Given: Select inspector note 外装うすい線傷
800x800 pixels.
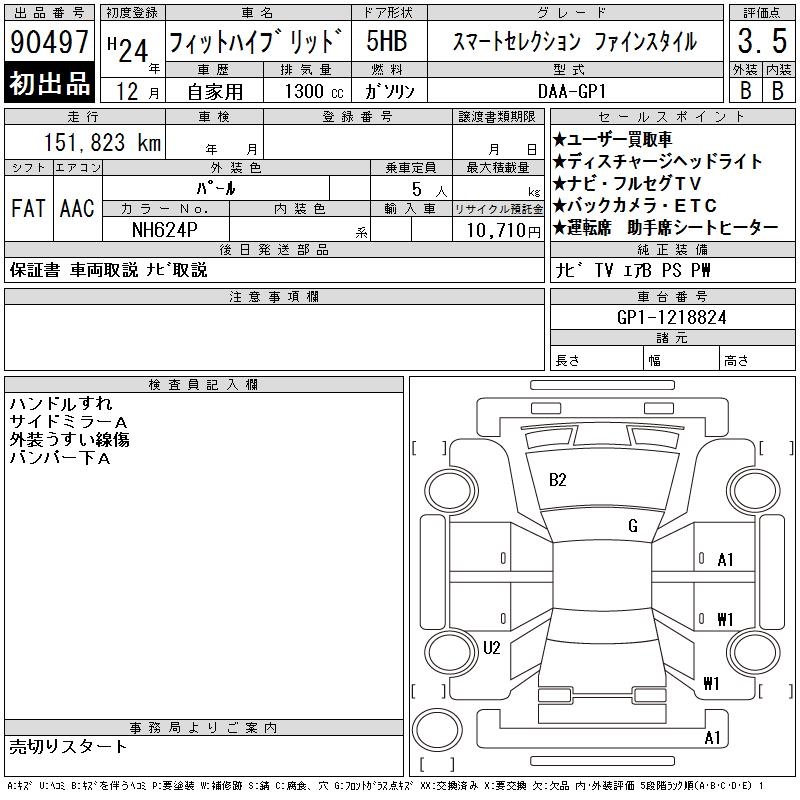Looking at the screenshot, I should tap(69, 439).
